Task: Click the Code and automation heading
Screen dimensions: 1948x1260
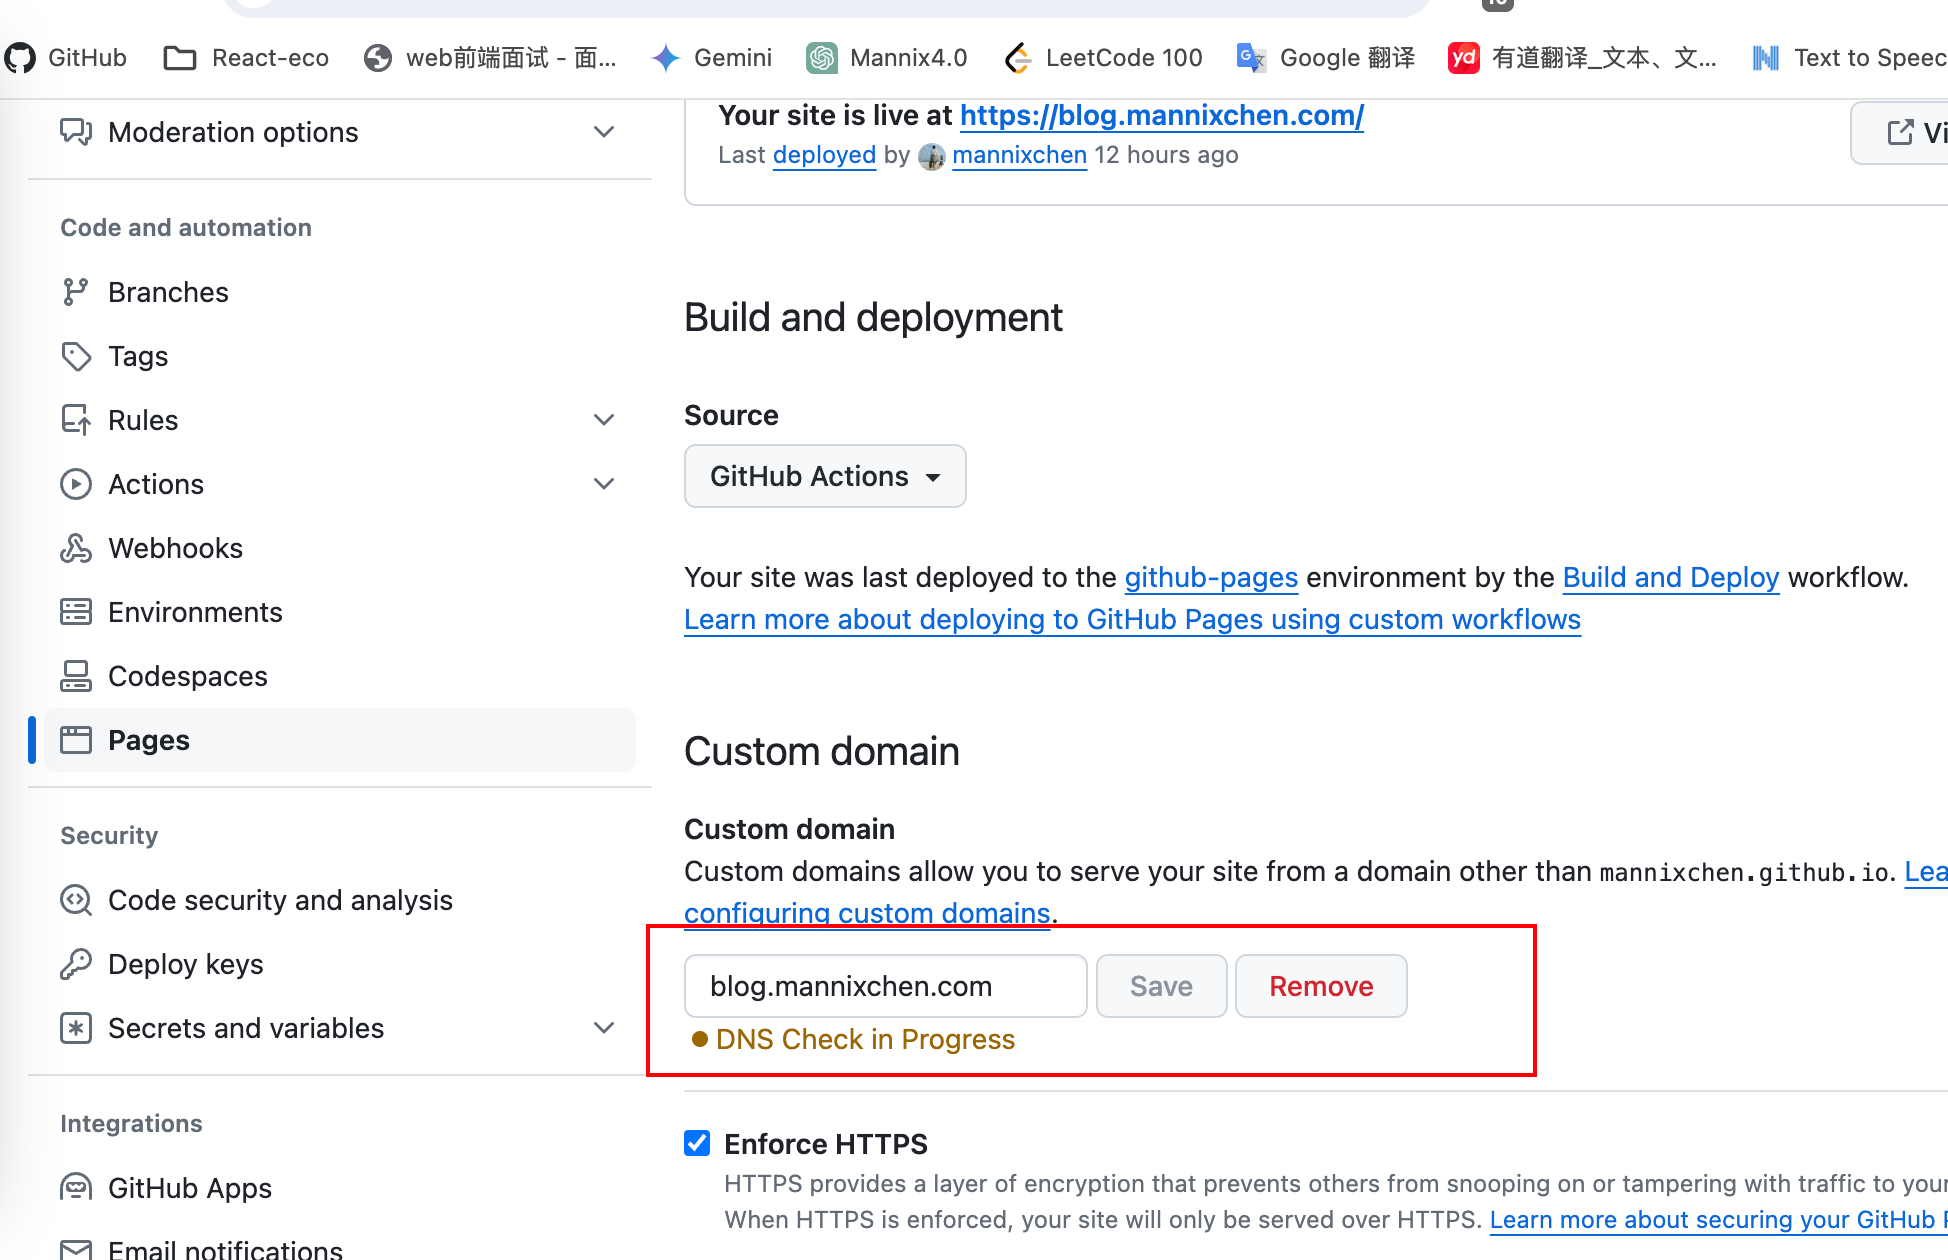Action: click(186, 228)
